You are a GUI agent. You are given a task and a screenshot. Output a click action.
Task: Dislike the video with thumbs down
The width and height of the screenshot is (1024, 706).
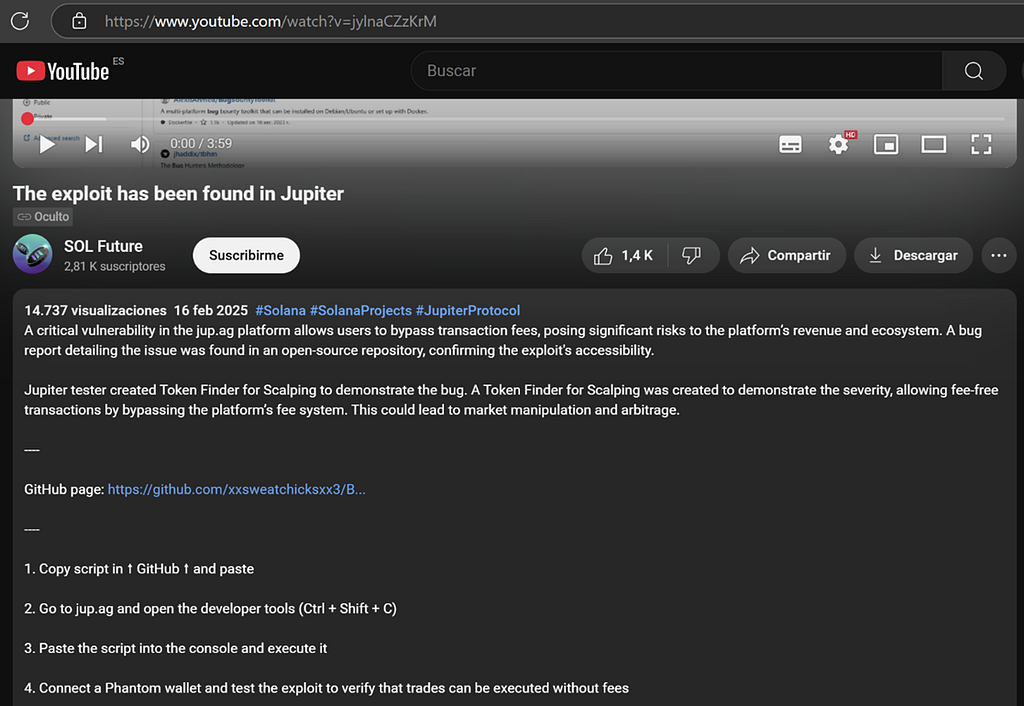click(x=692, y=255)
